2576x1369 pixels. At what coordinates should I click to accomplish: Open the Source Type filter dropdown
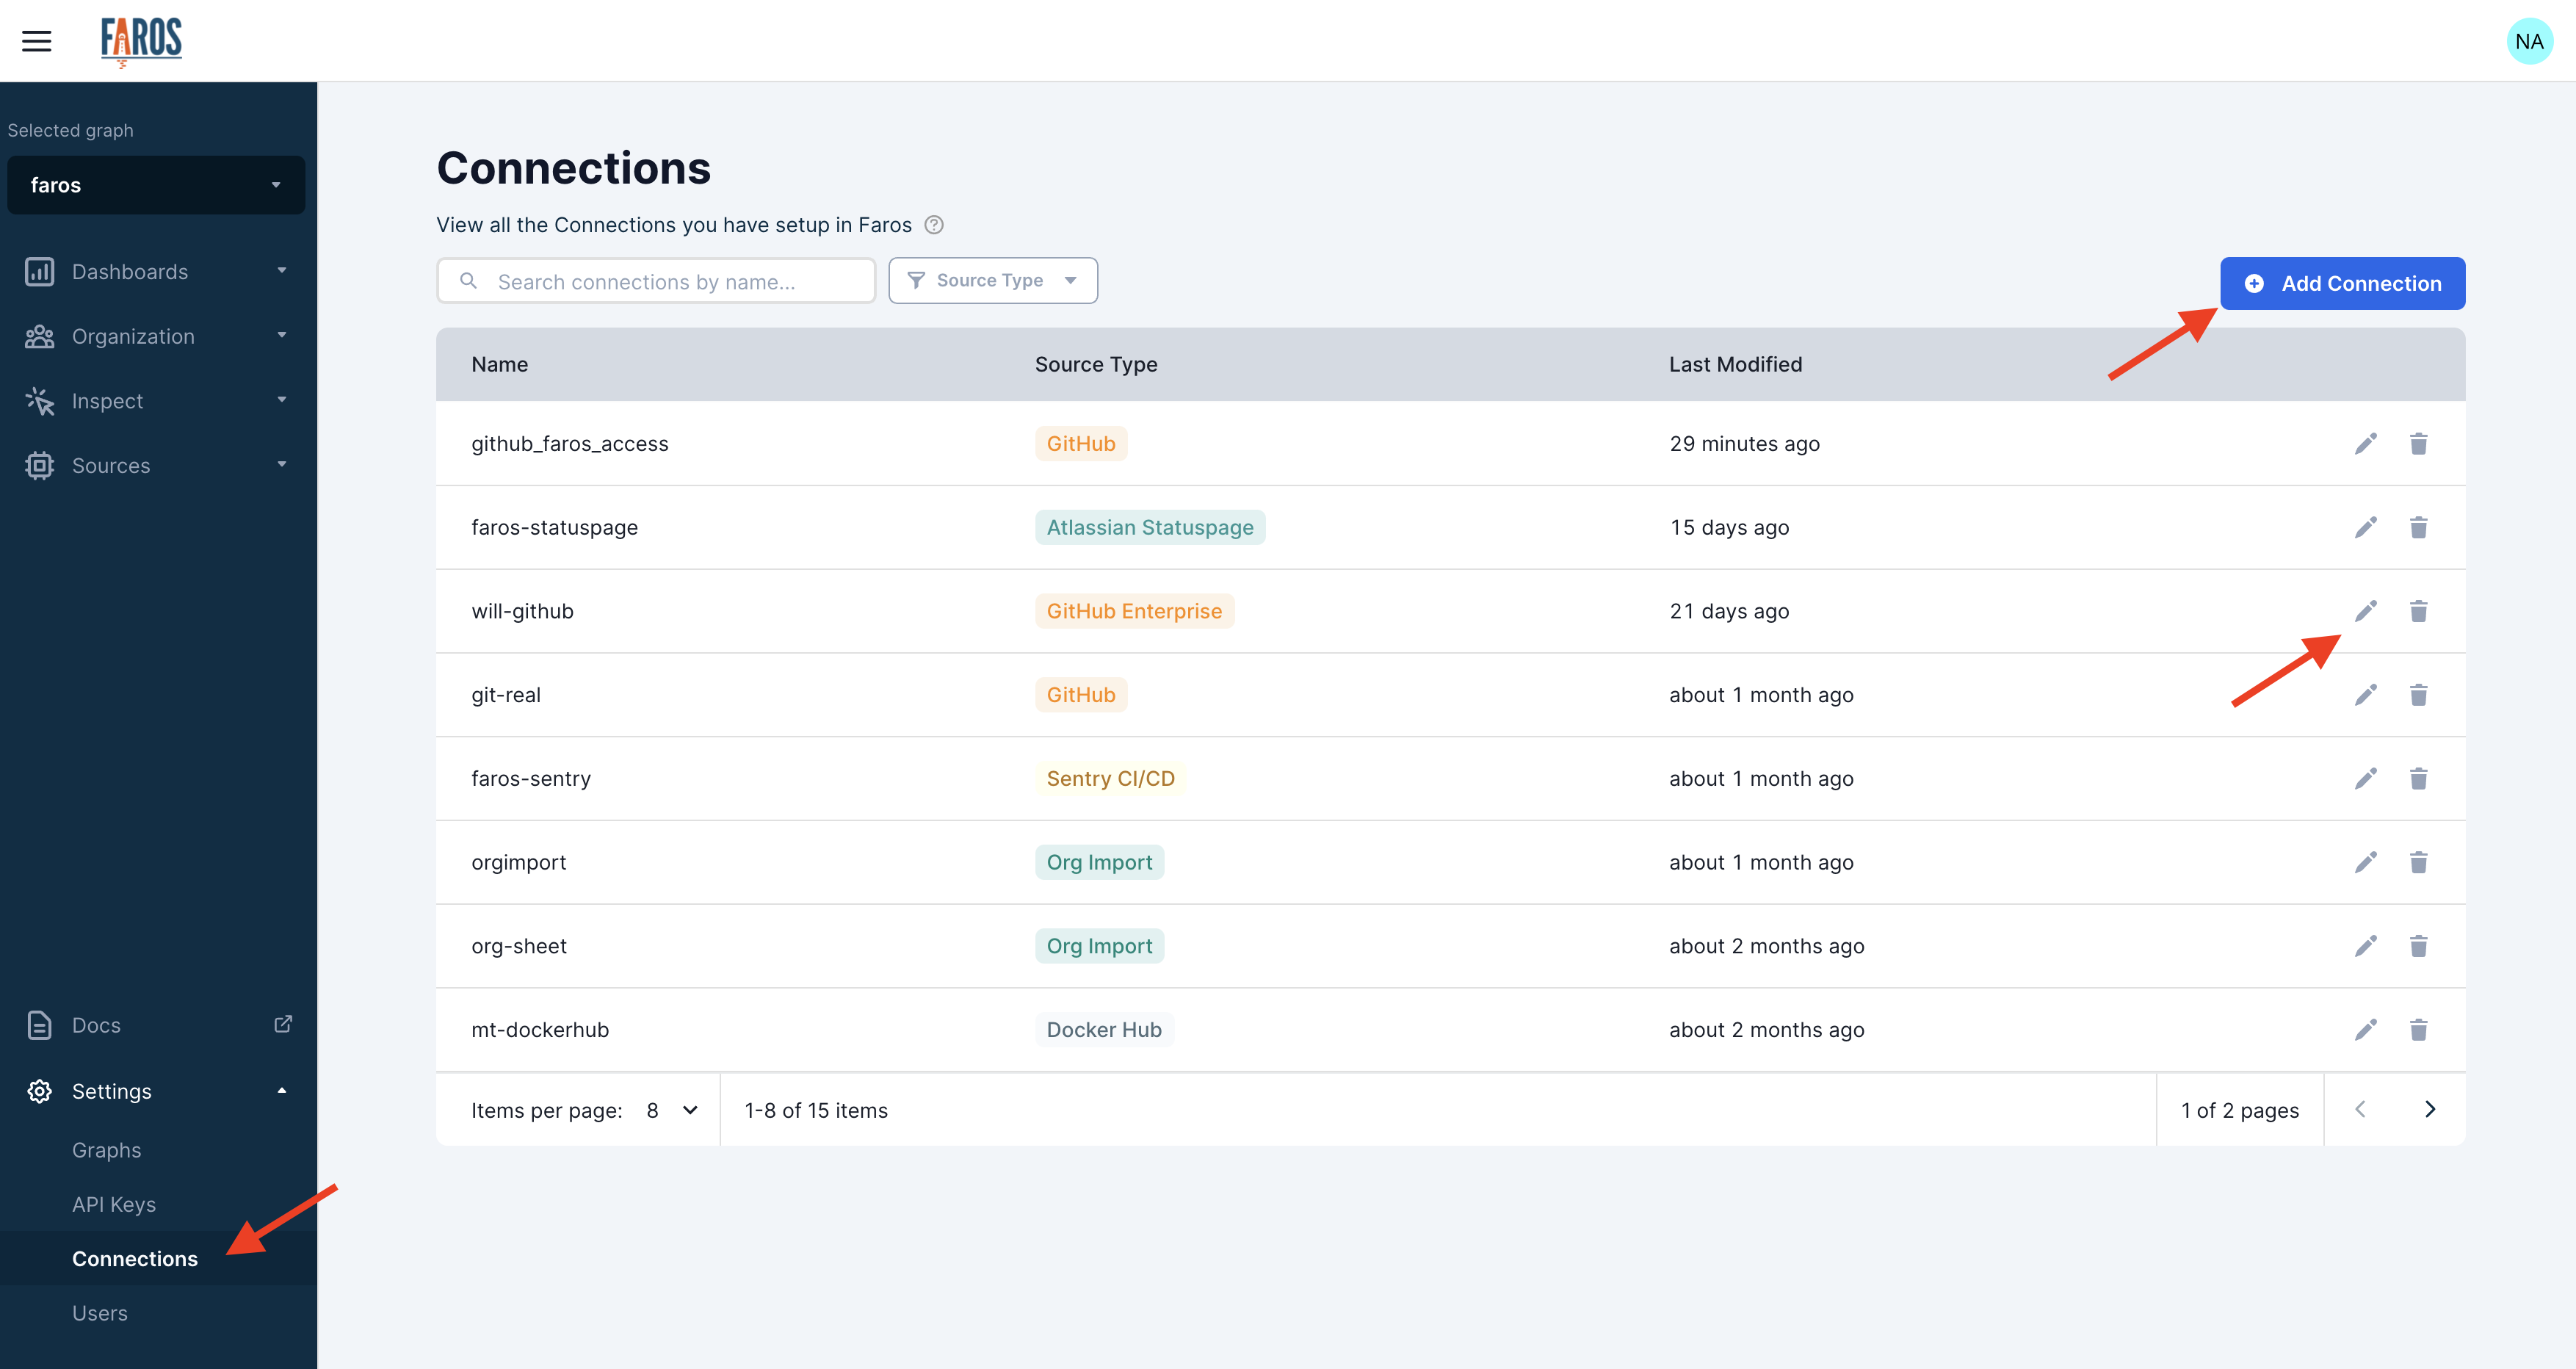(x=992, y=281)
